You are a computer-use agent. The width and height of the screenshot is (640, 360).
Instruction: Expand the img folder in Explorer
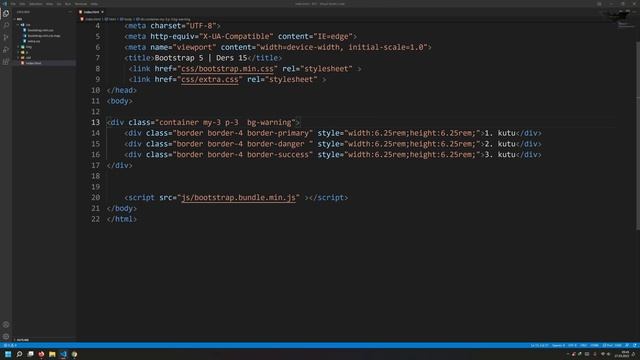(x=29, y=47)
